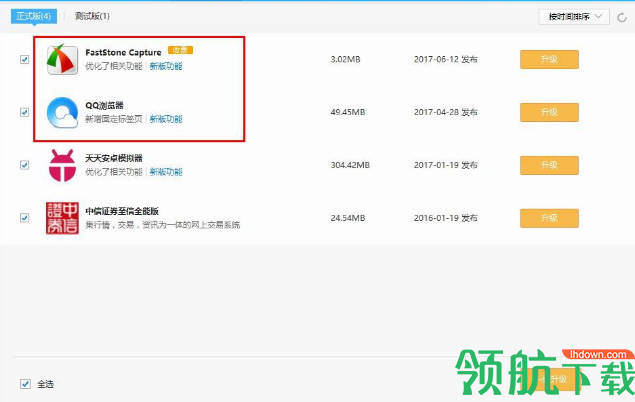
Task: Switch to the 测试版(1) tab
Action: tap(92, 16)
